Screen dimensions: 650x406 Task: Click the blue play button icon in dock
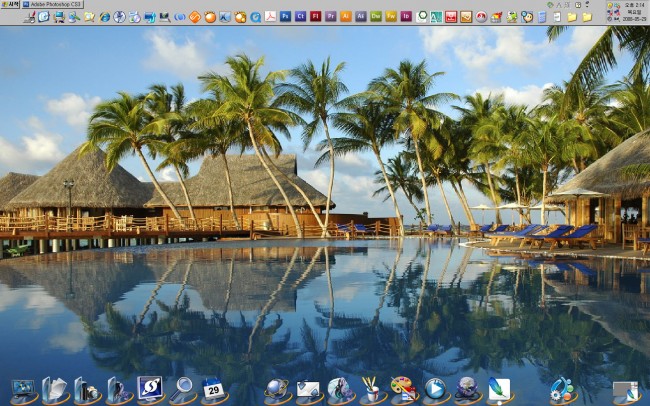pyautogui.click(x=434, y=389)
